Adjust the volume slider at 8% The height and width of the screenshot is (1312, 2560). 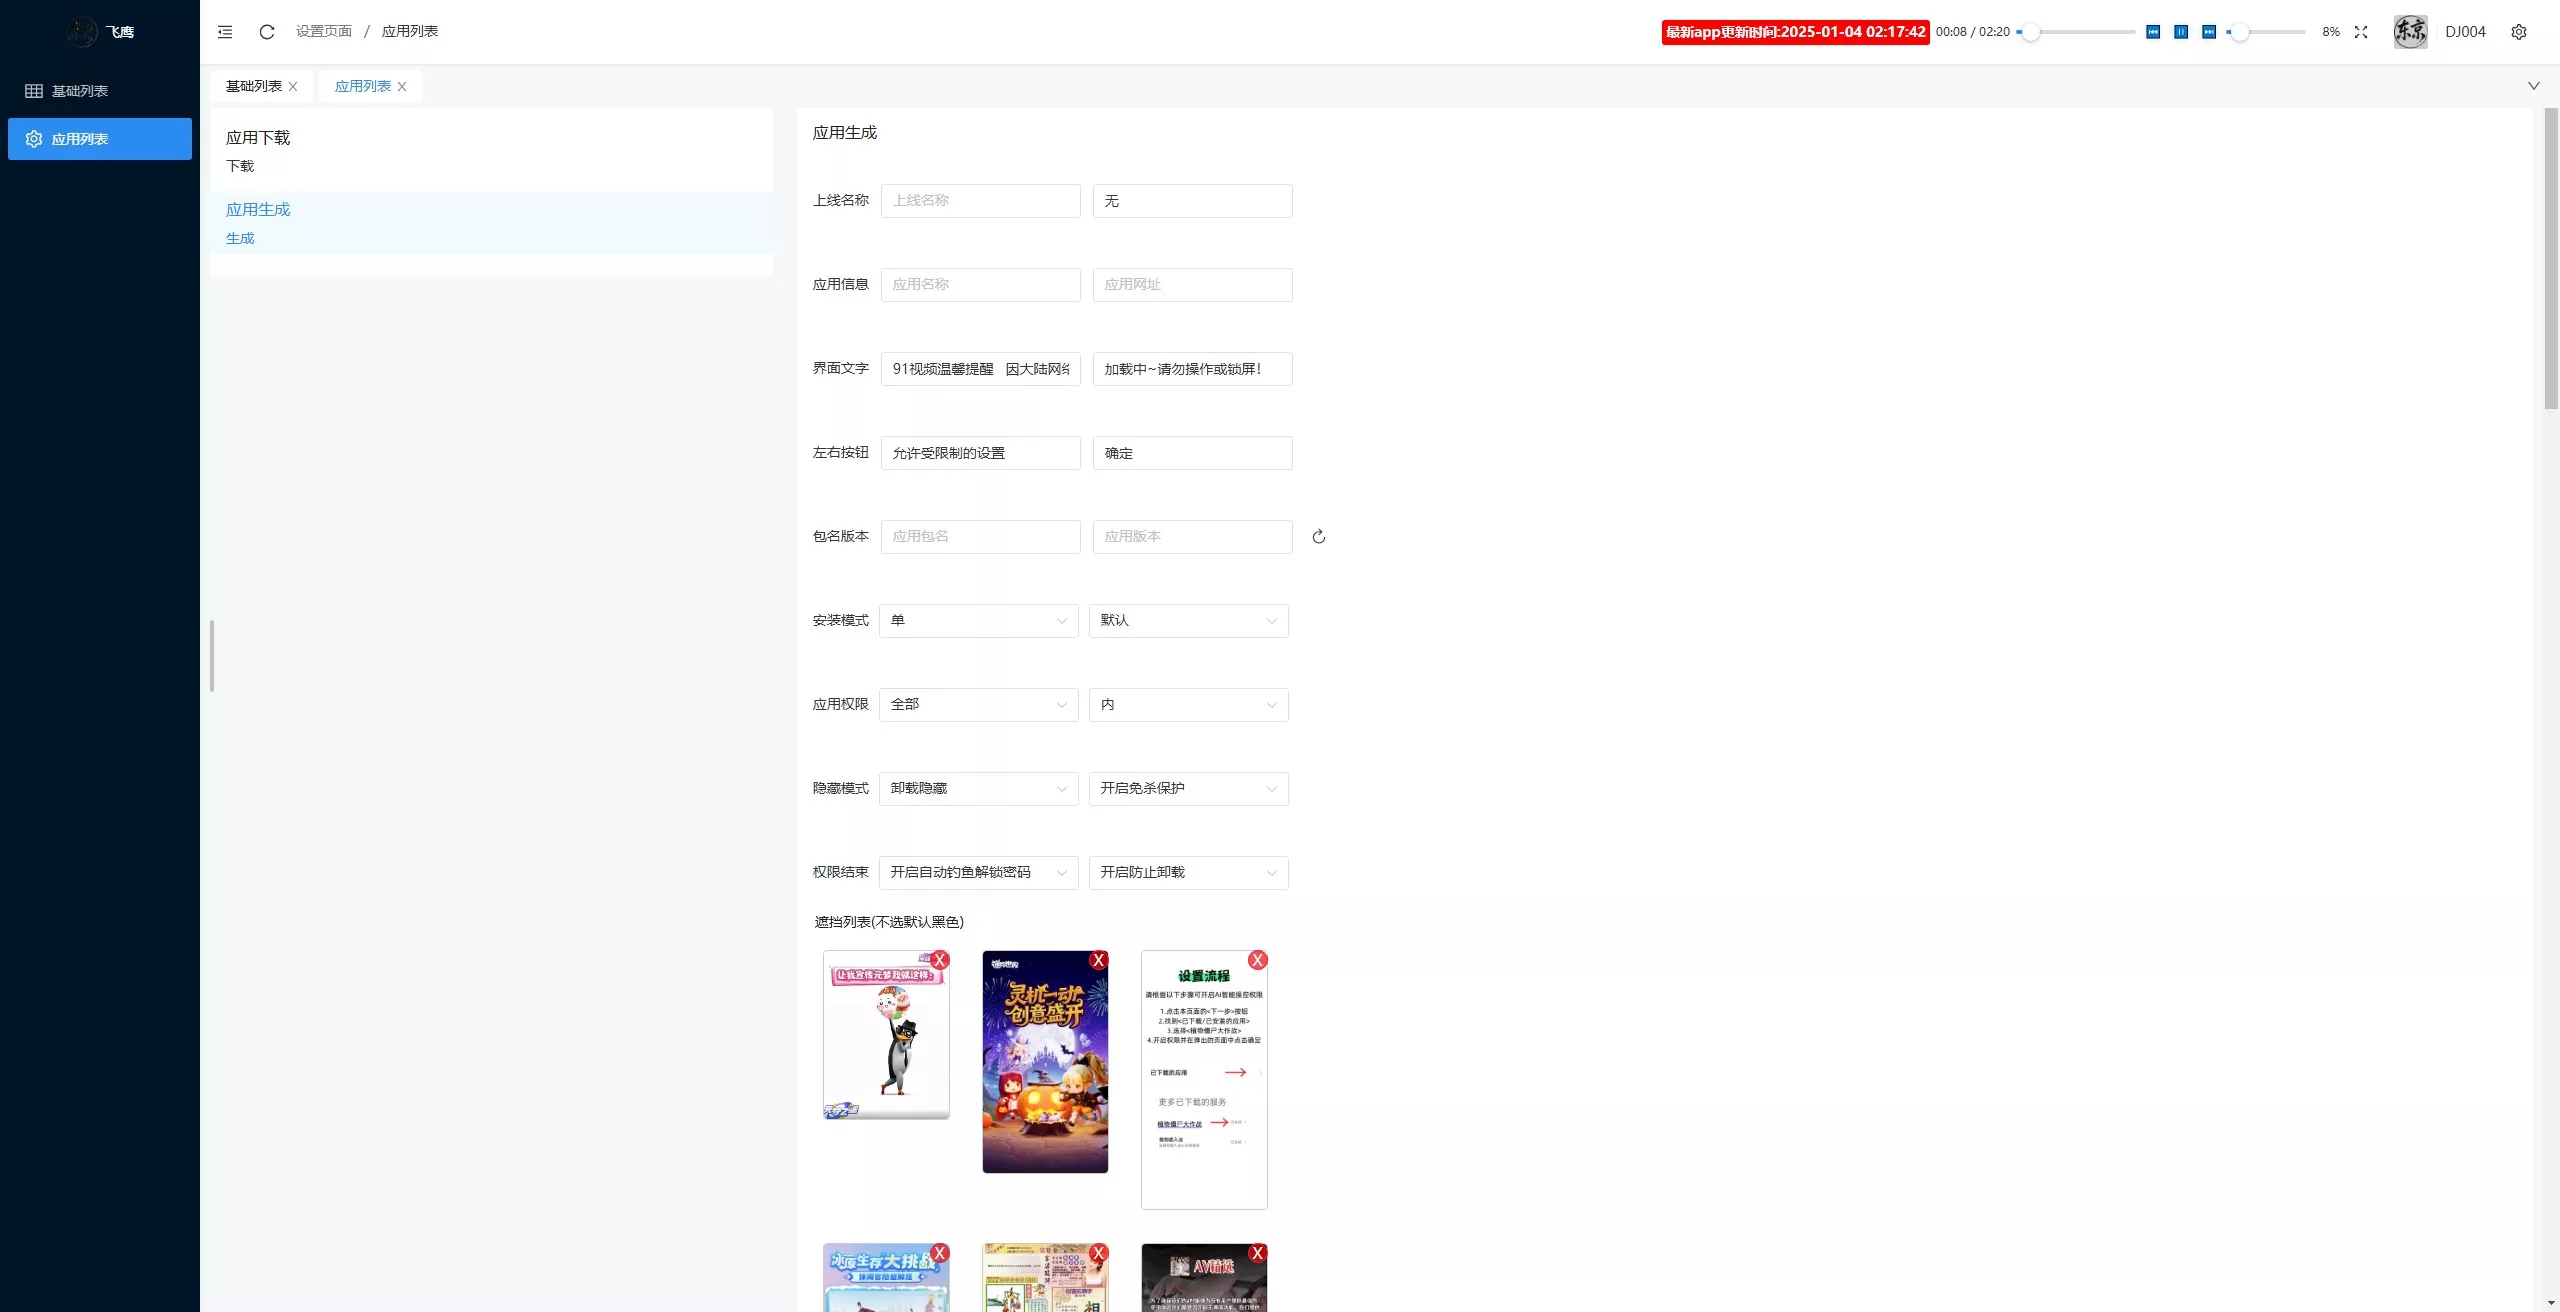click(2240, 32)
